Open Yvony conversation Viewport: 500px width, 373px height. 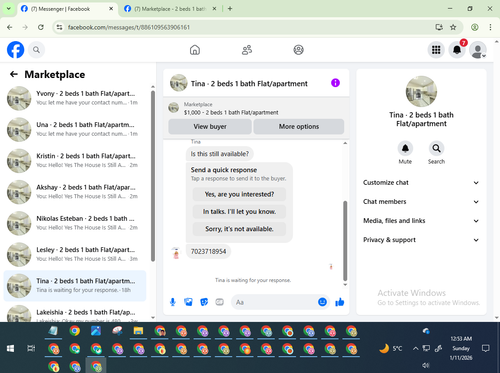click(75, 98)
